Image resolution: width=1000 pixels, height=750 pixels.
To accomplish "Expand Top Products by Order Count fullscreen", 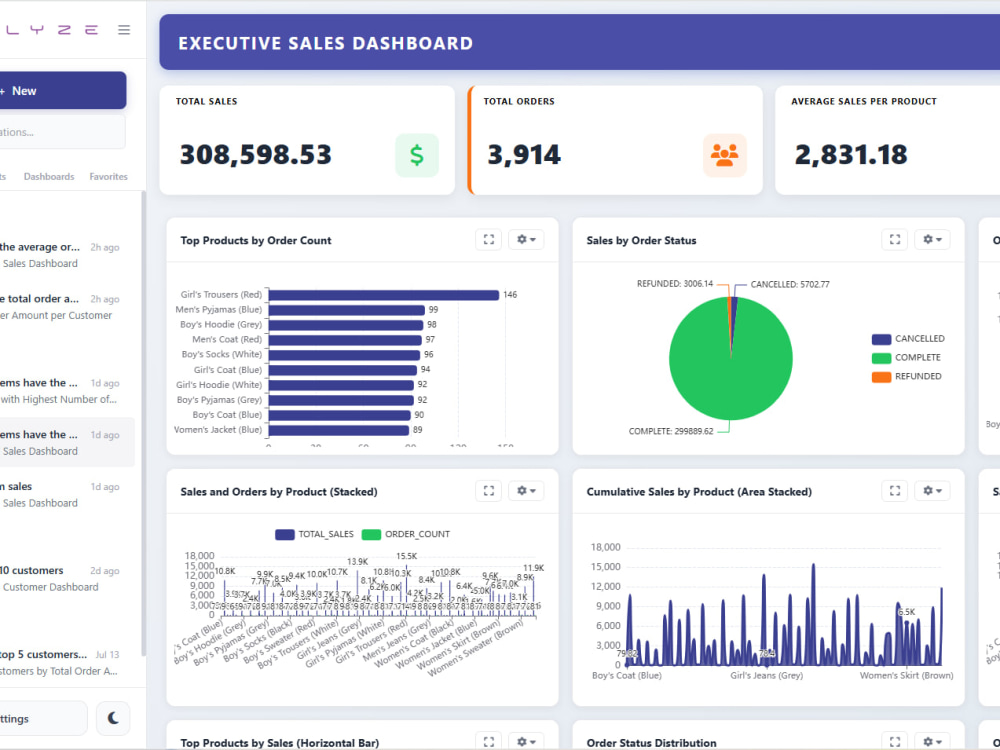I will click(x=489, y=239).
